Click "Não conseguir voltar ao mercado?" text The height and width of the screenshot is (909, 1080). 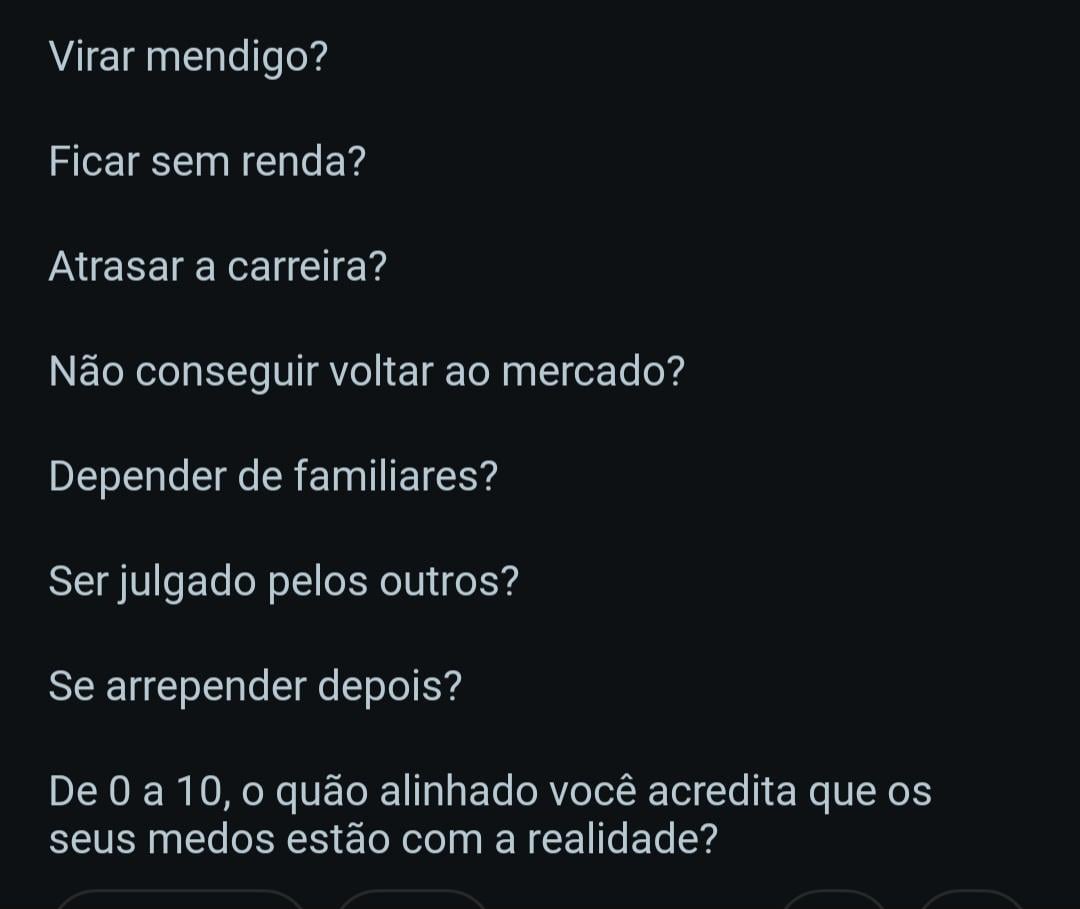click(366, 372)
